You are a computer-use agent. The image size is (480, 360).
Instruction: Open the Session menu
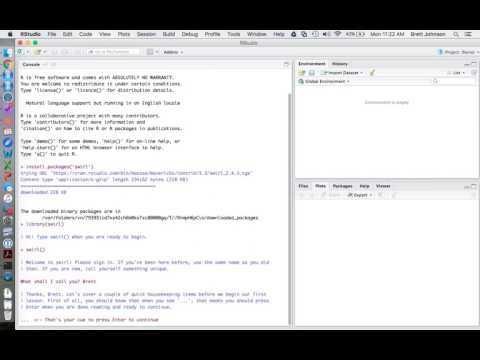coord(146,34)
